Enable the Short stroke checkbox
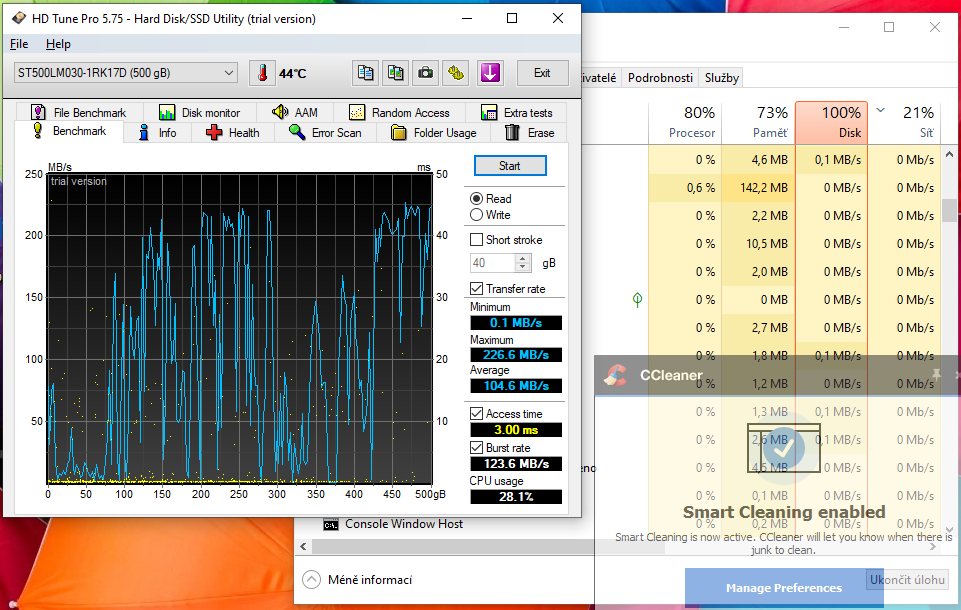Screen dimensions: 961x610 point(476,240)
